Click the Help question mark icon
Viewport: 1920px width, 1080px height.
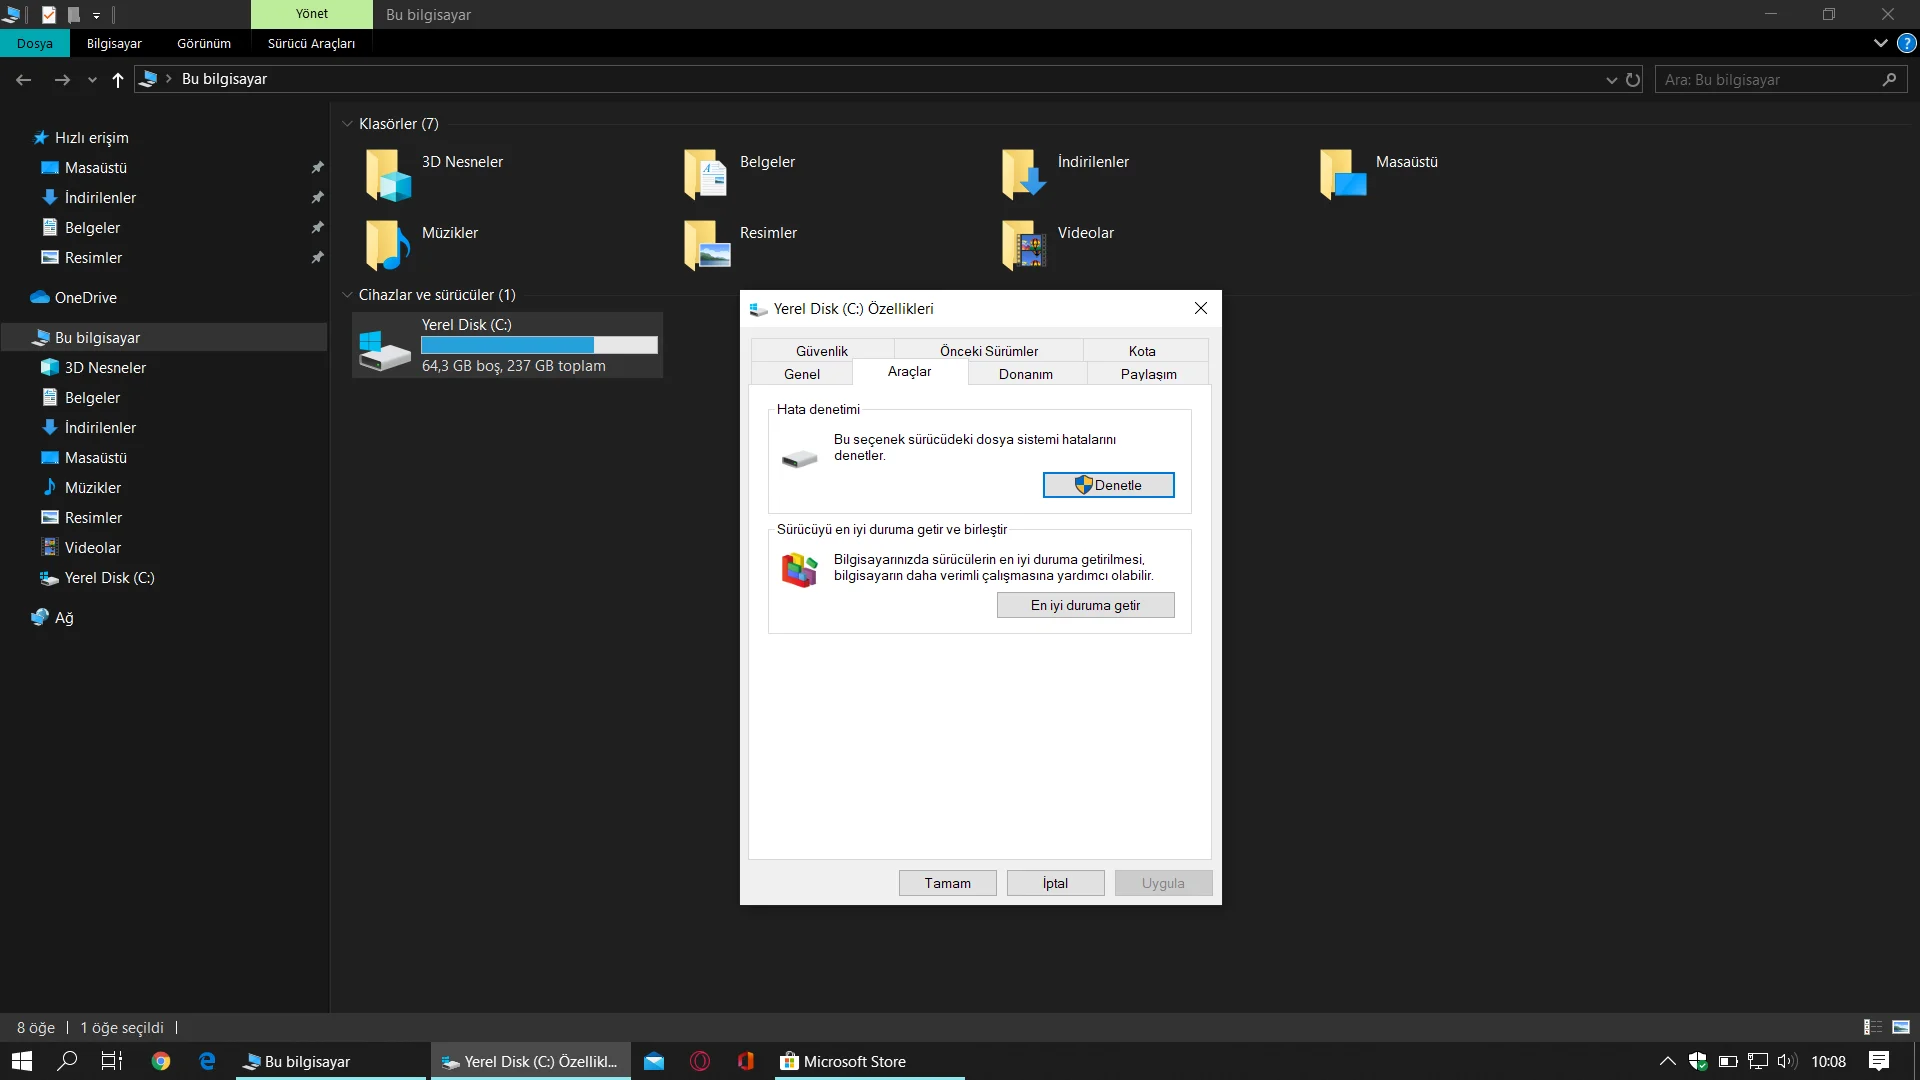point(1907,43)
